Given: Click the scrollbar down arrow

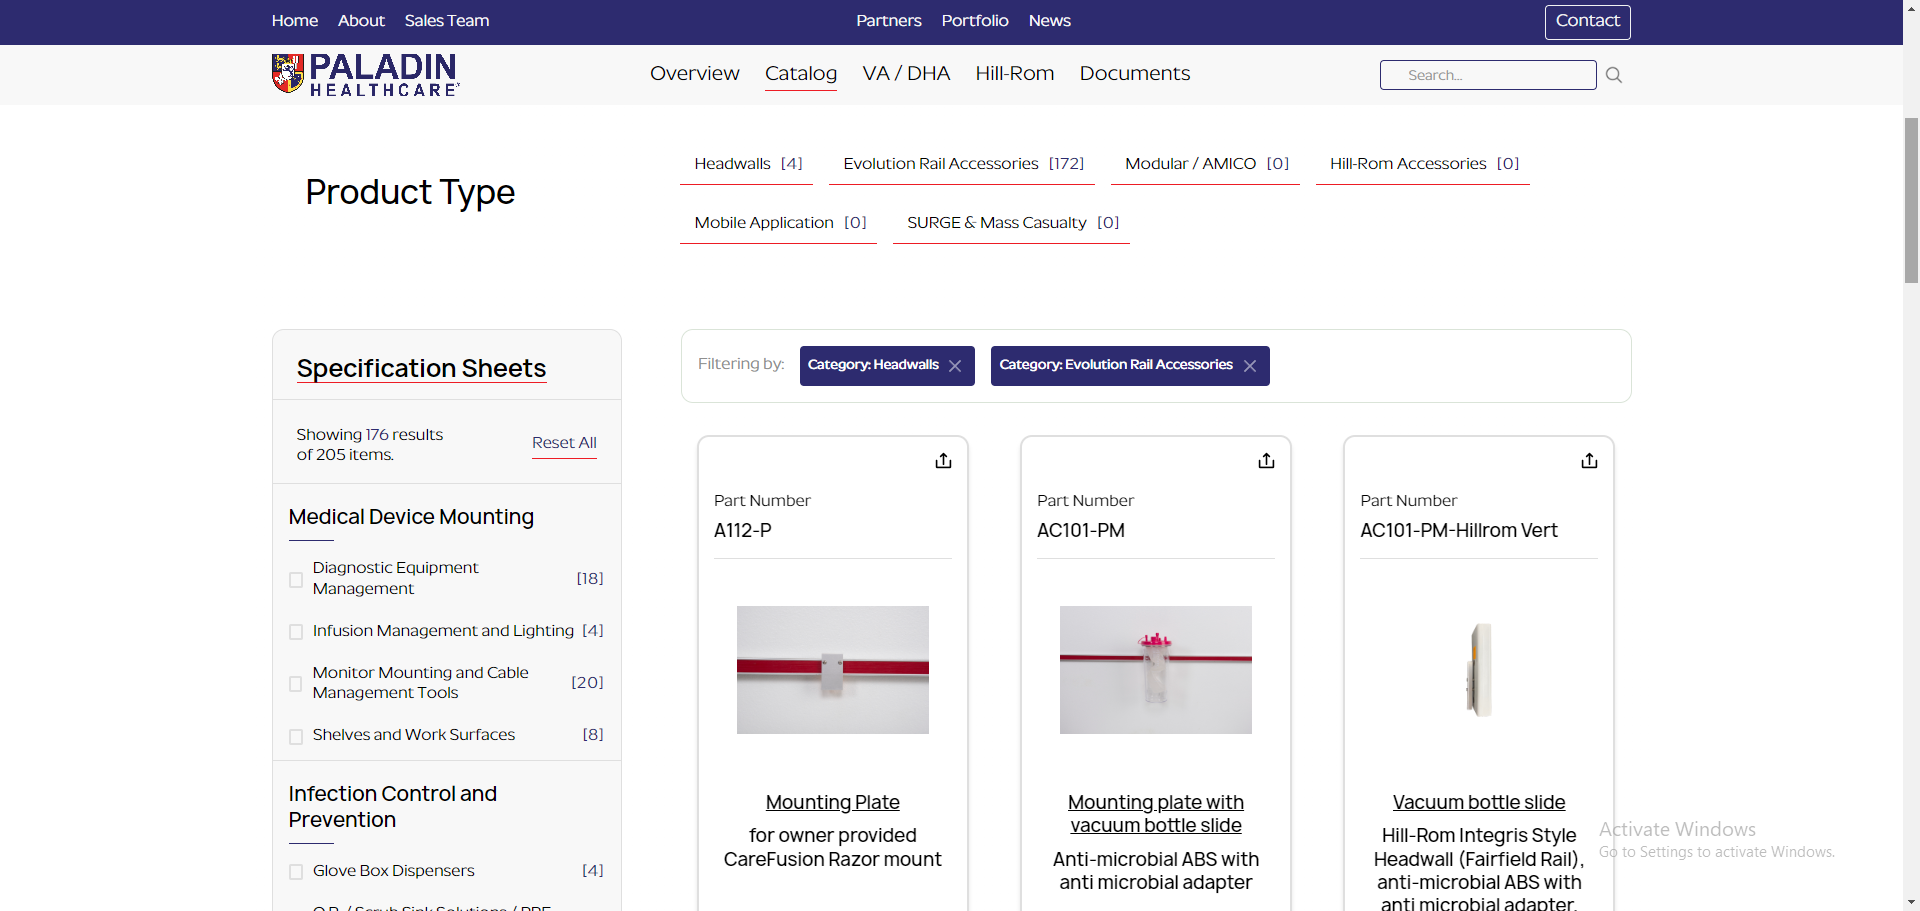Looking at the screenshot, I should 1911,902.
